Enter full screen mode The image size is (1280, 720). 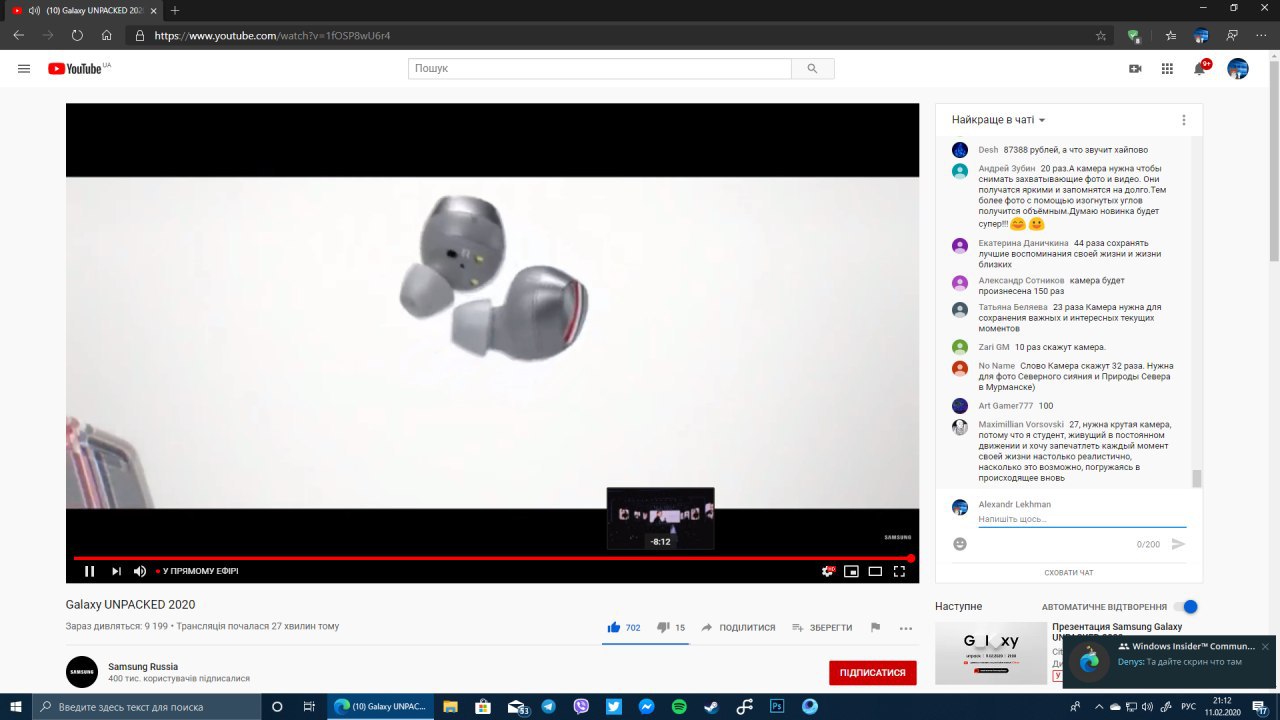coord(899,571)
